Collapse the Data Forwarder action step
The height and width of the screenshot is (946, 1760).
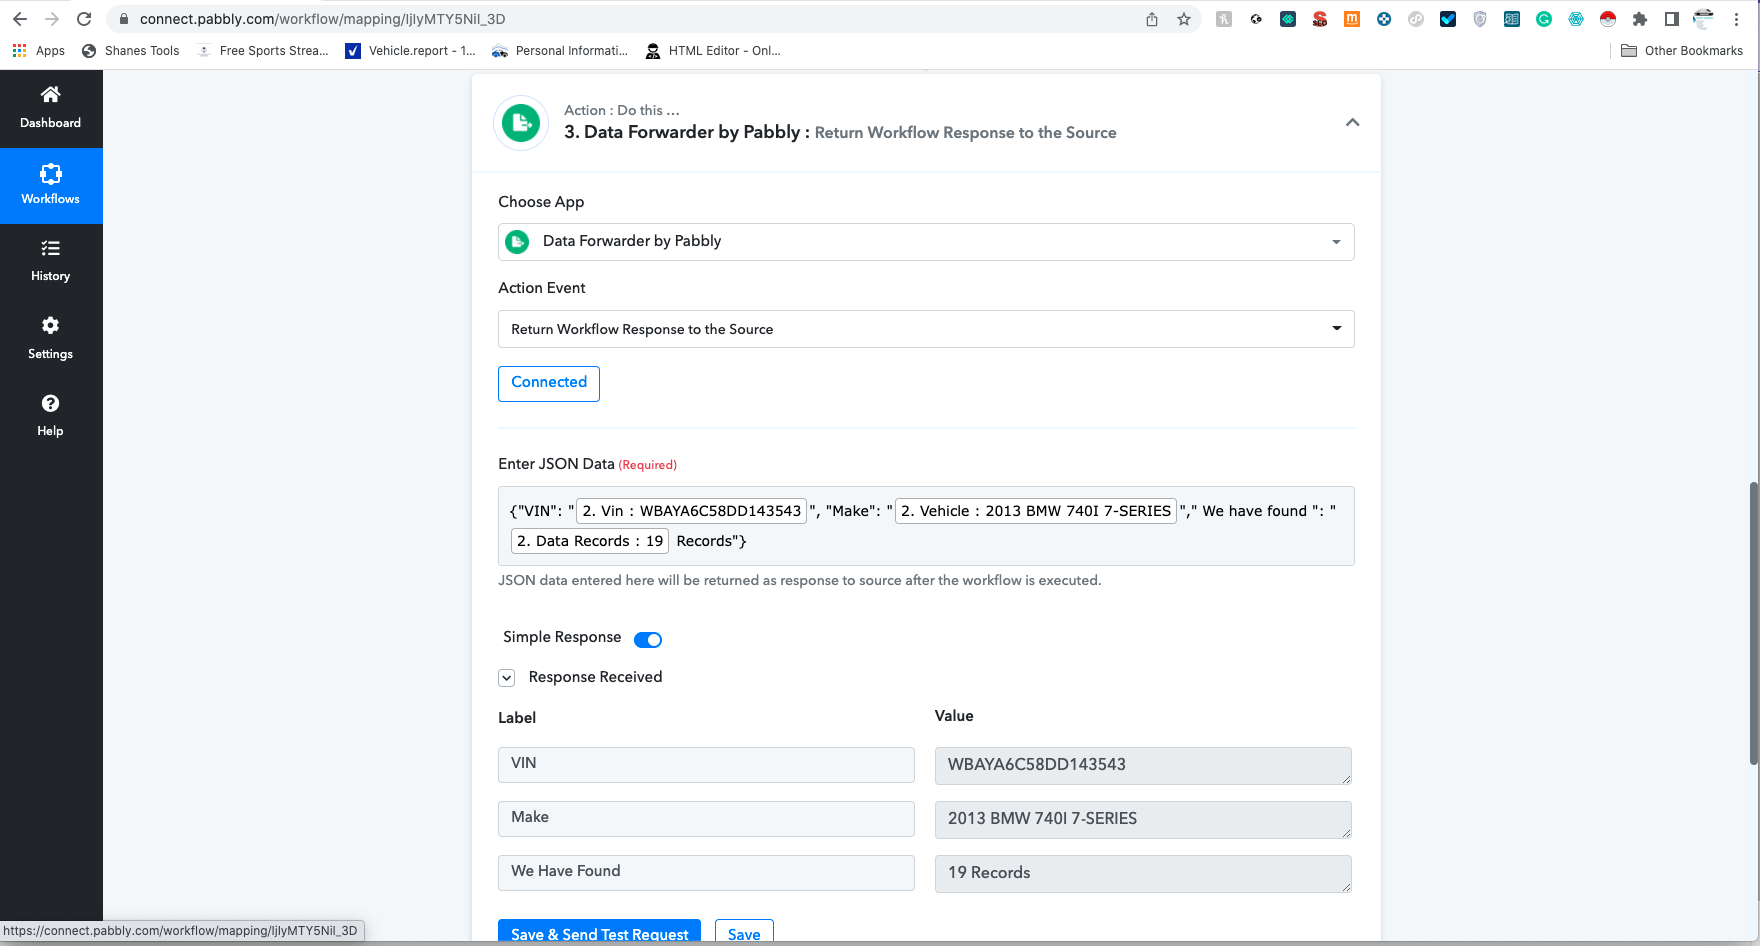point(1352,122)
